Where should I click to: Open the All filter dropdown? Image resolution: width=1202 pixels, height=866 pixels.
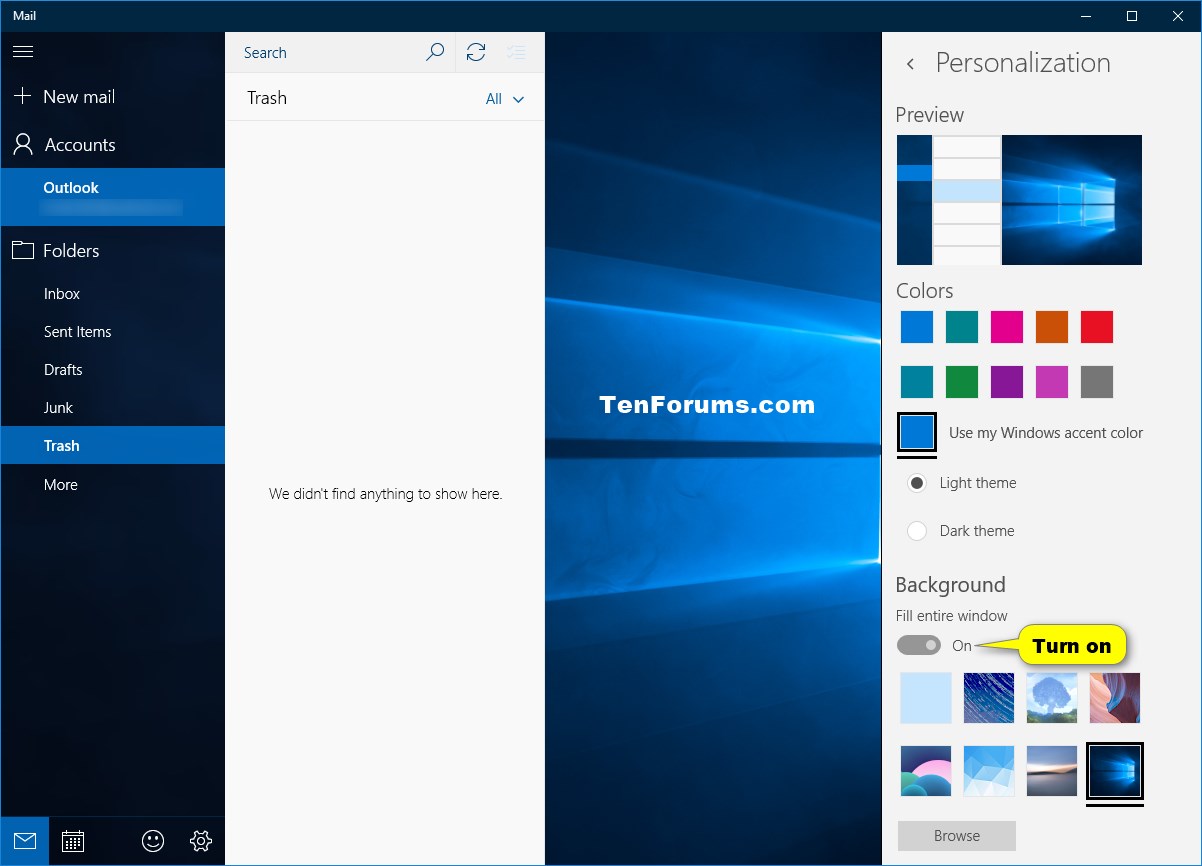[x=505, y=98]
